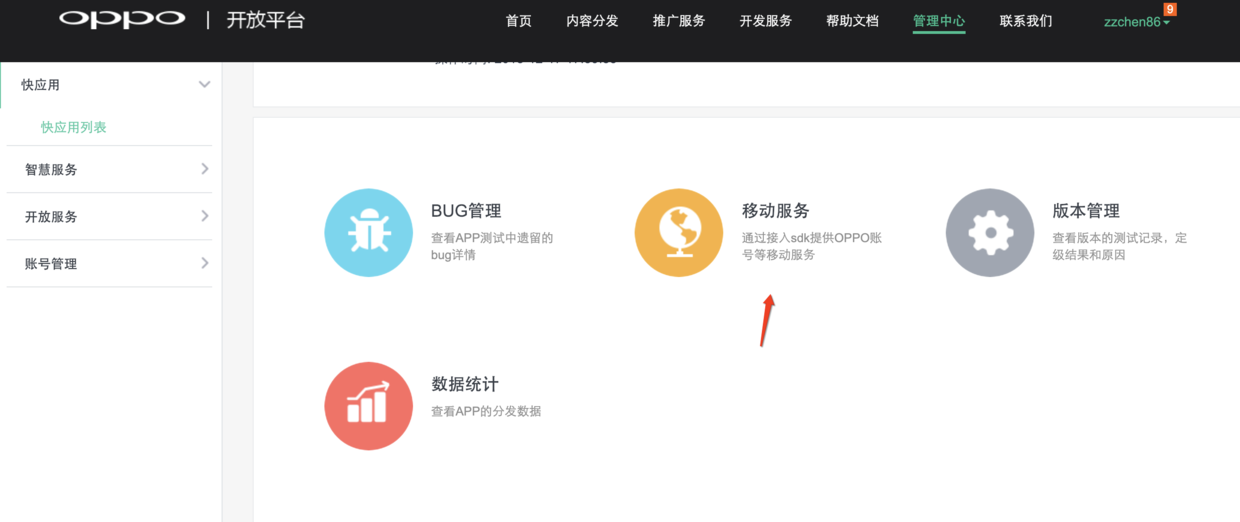This screenshot has height=522, width=1240.
Task: Open the BUG管理 bug icon
Action: coord(368,233)
